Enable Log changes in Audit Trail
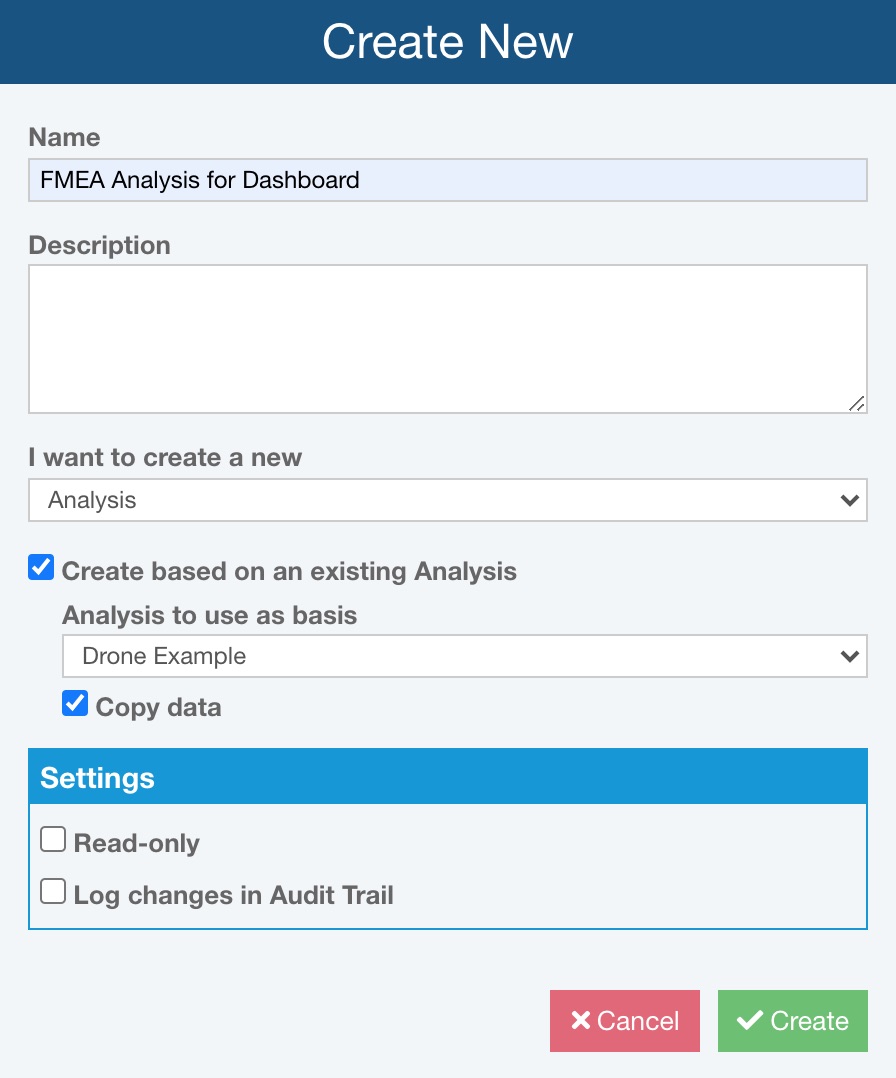 point(53,891)
